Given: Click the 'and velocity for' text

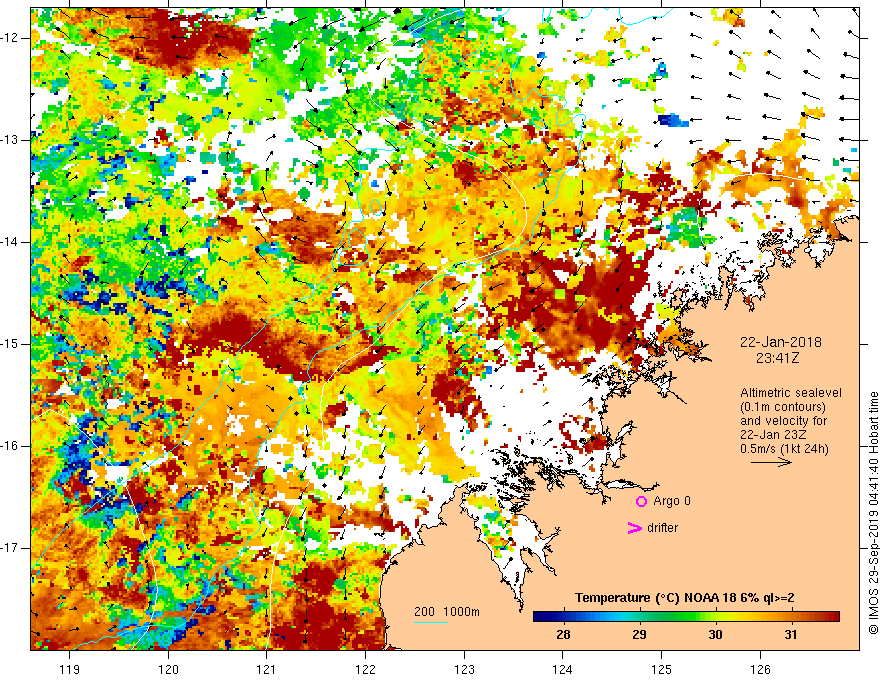Looking at the screenshot, I should pyautogui.click(x=783, y=421).
